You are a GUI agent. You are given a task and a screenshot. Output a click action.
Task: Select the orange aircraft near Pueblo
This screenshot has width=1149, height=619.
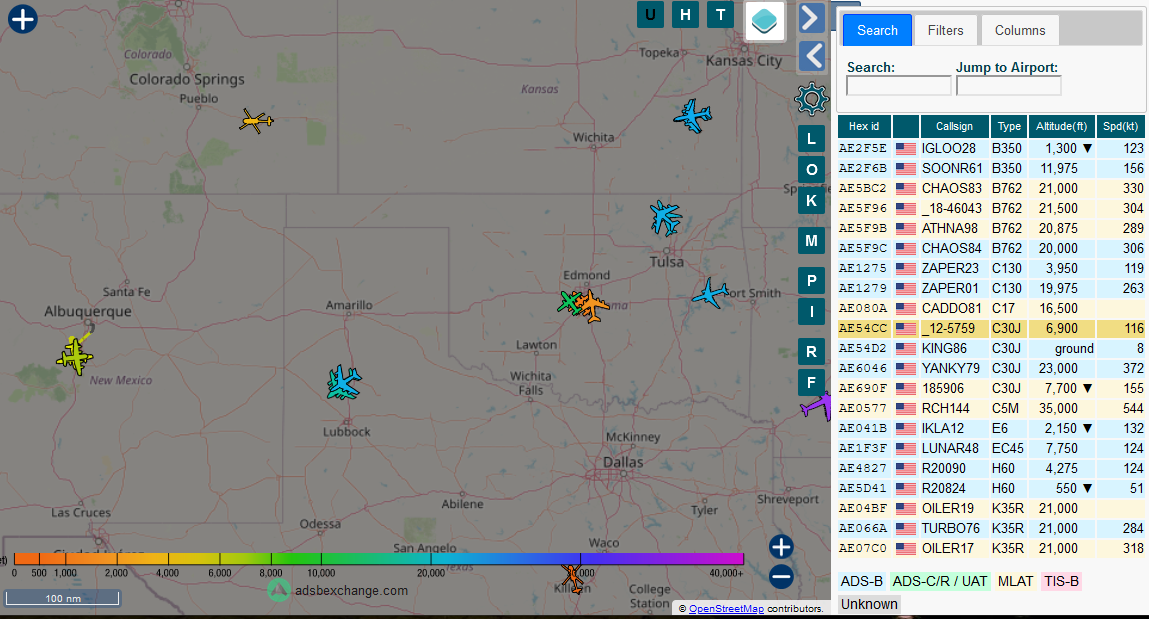coord(256,120)
